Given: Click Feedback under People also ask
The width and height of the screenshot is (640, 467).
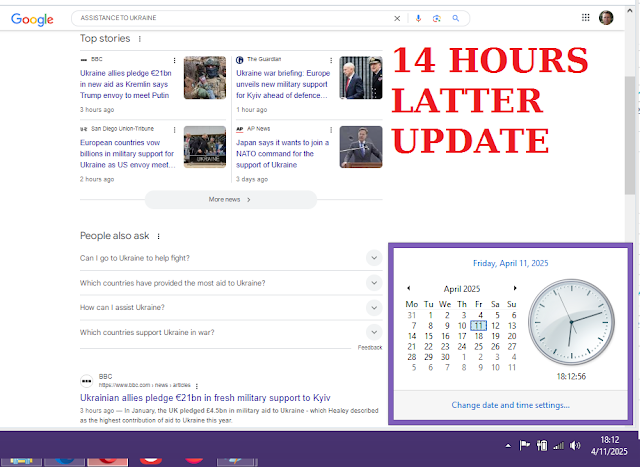Looking at the screenshot, I should click(370, 348).
